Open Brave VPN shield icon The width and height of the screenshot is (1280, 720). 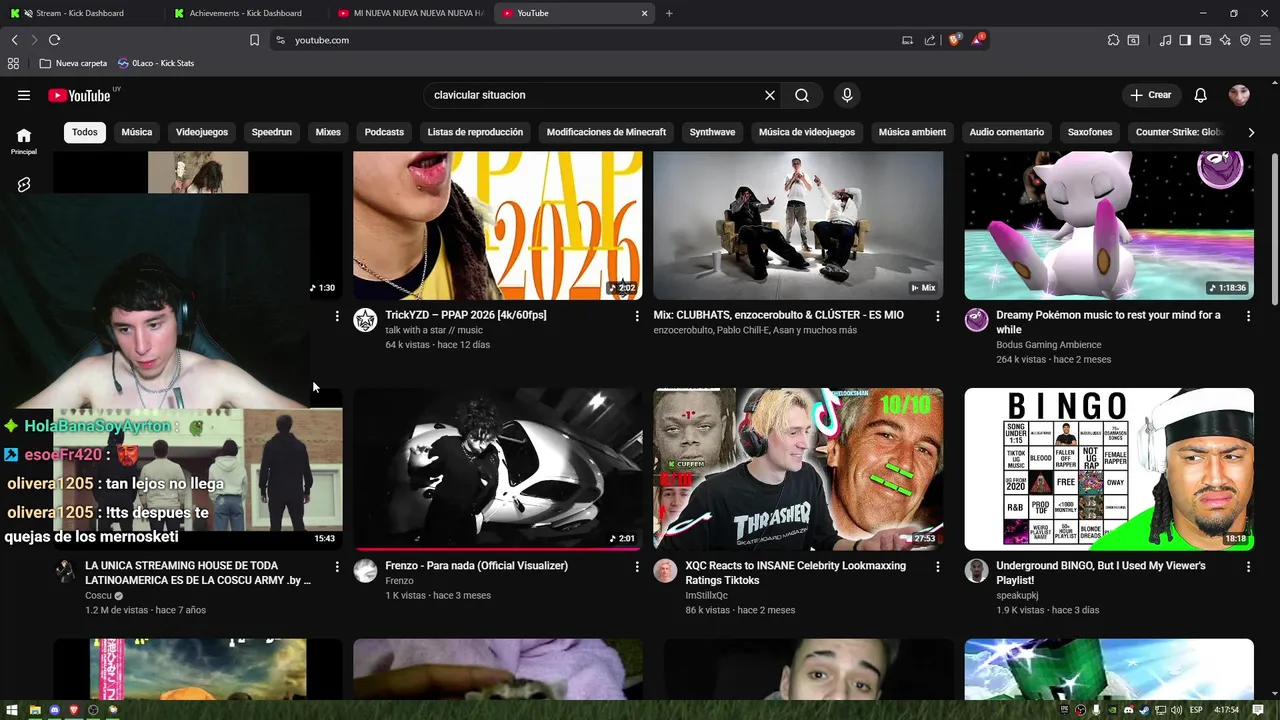(1245, 40)
